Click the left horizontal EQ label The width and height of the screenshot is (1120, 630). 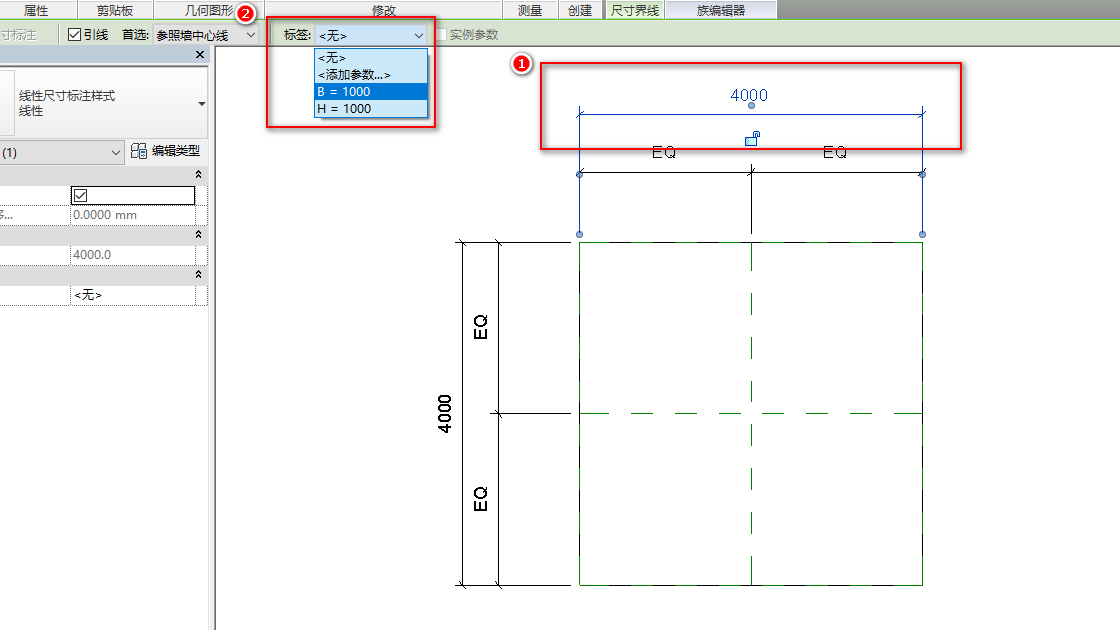664,152
